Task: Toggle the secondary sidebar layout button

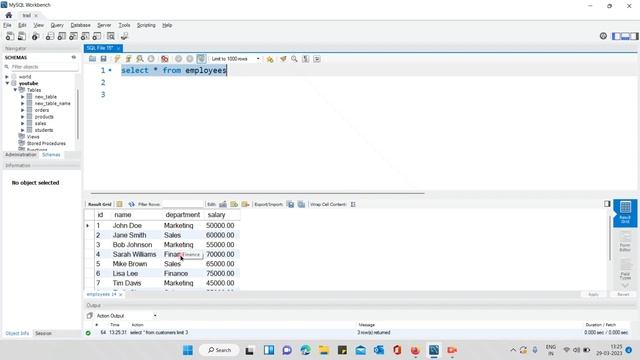Action: pos(634,36)
